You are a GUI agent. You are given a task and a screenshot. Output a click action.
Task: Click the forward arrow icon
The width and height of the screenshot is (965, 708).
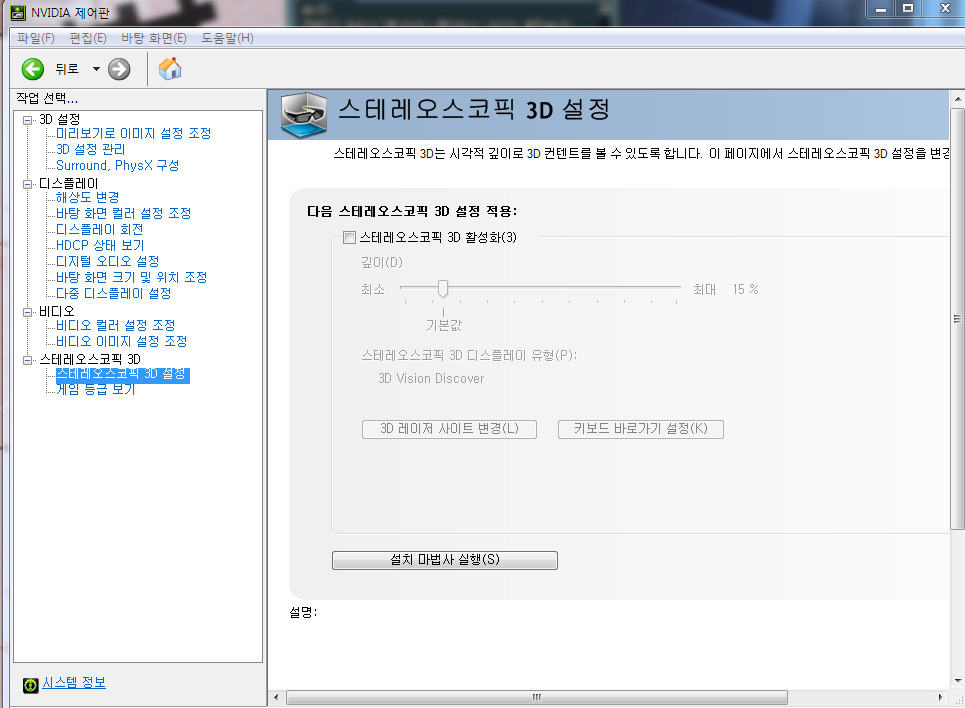pos(119,69)
